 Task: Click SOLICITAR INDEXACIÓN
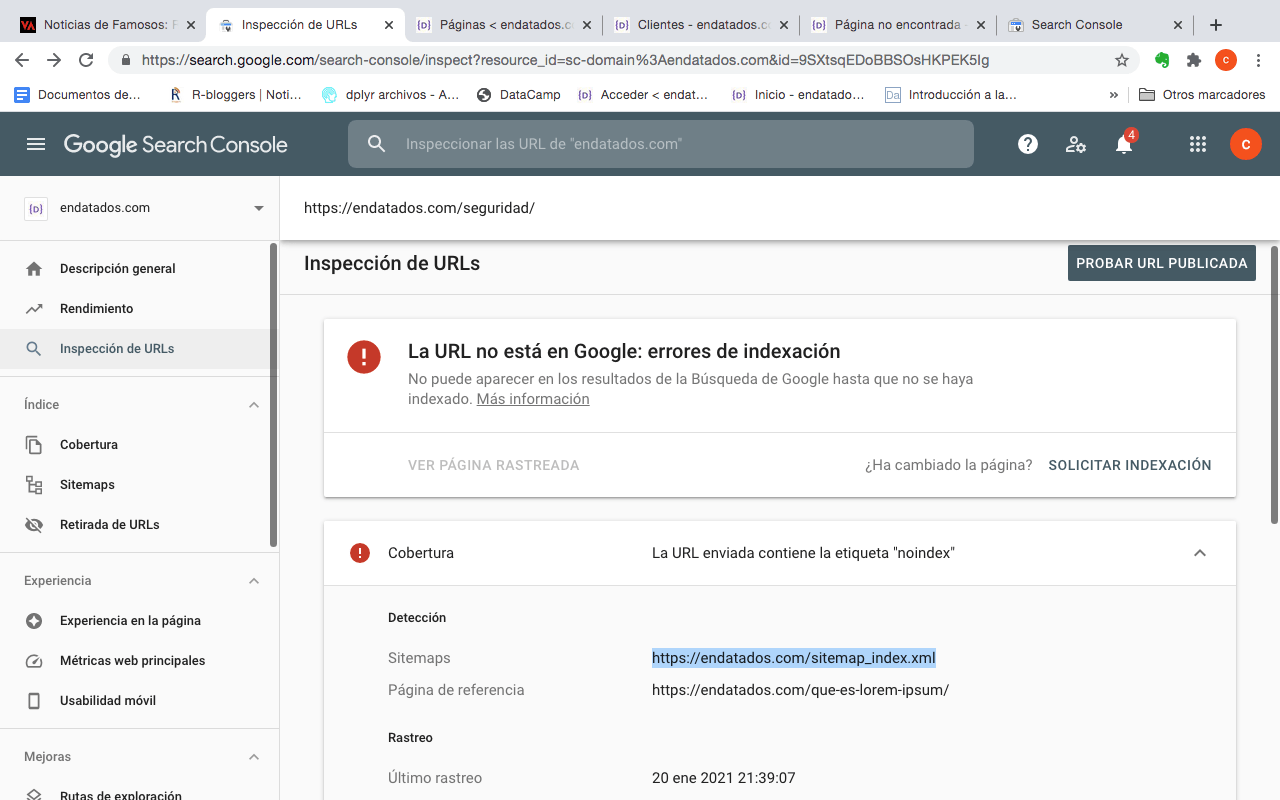1130,465
